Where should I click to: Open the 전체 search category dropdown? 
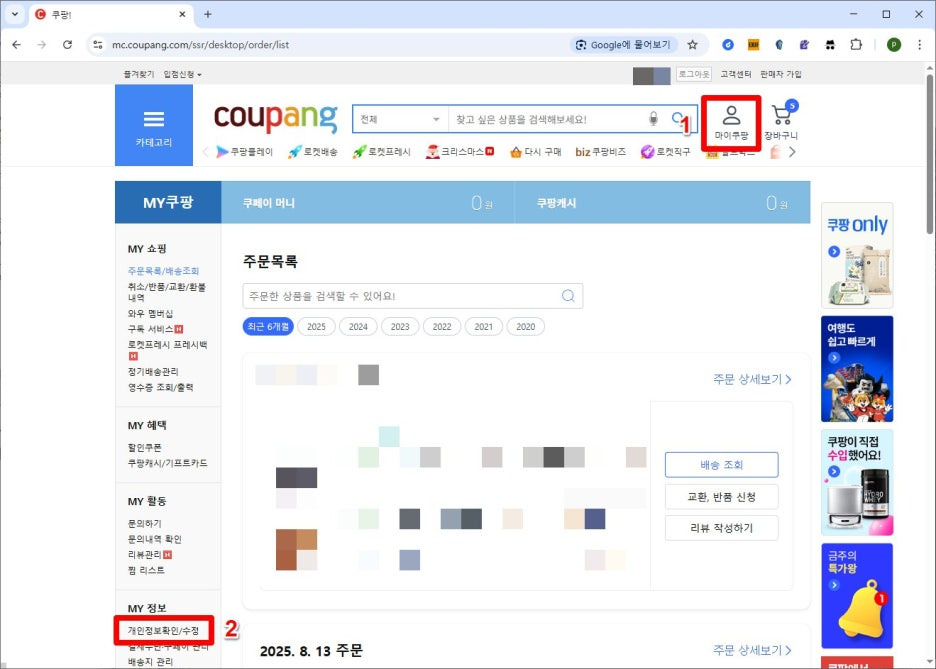(400, 119)
